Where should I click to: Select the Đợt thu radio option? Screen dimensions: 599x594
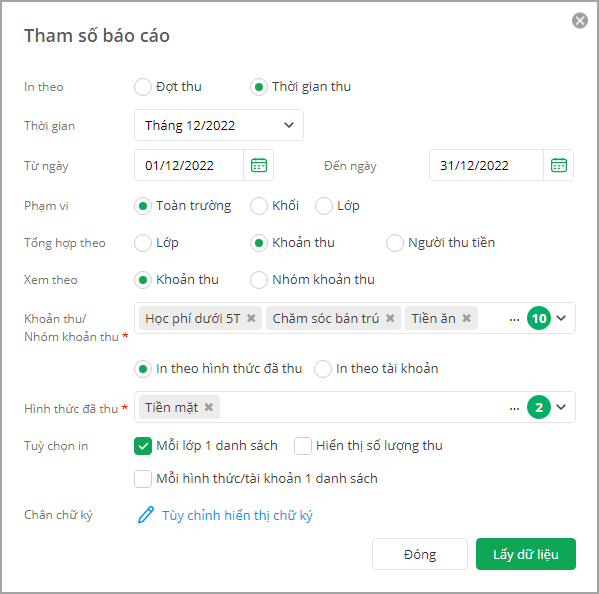(143, 87)
